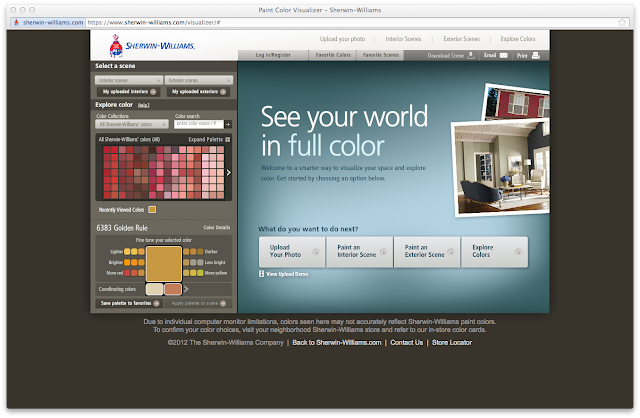
Task: Open Color Details link
Action: click(x=217, y=227)
